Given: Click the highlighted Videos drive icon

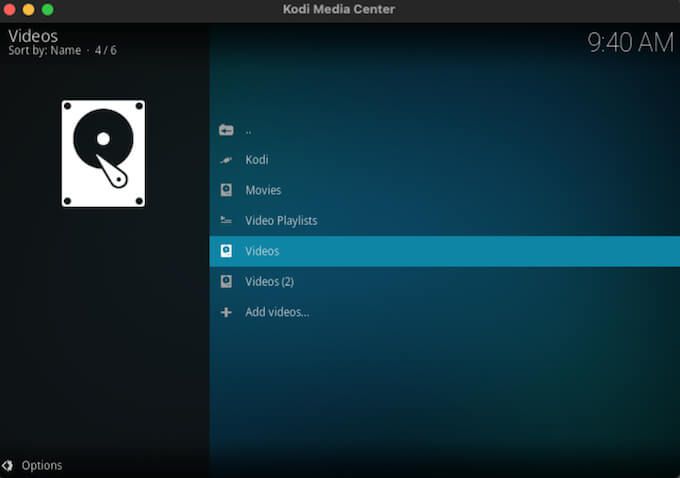Looking at the screenshot, I should (226, 251).
